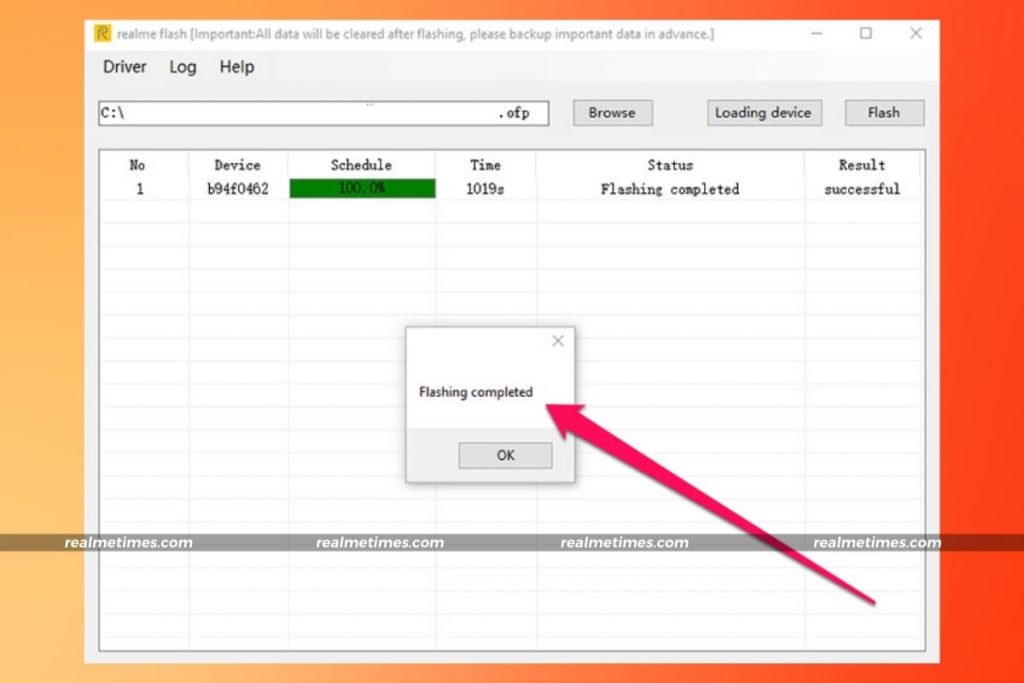The image size is (1024, 683).
Task: Click the realme flash title bar text
Action: click(x=415, y=34)
